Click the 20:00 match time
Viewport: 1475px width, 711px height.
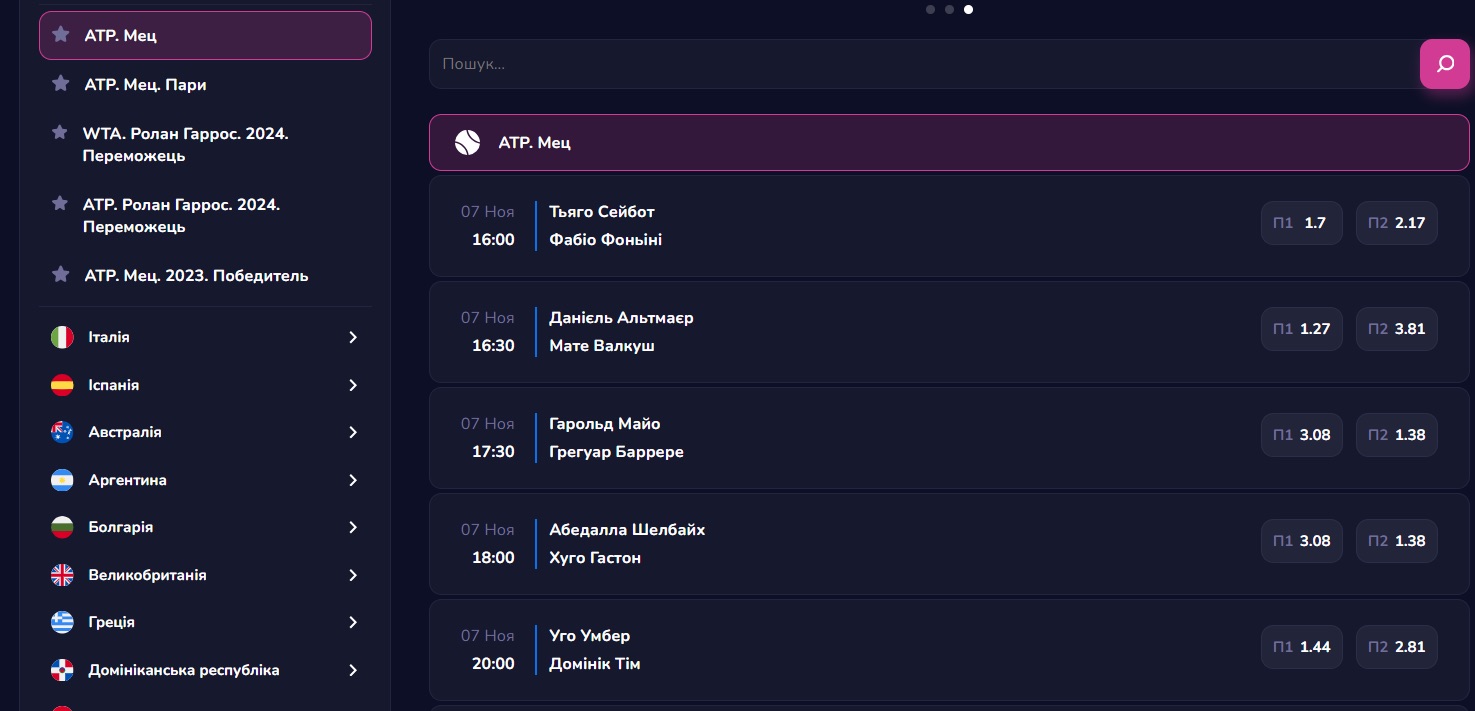click(493, 664)
